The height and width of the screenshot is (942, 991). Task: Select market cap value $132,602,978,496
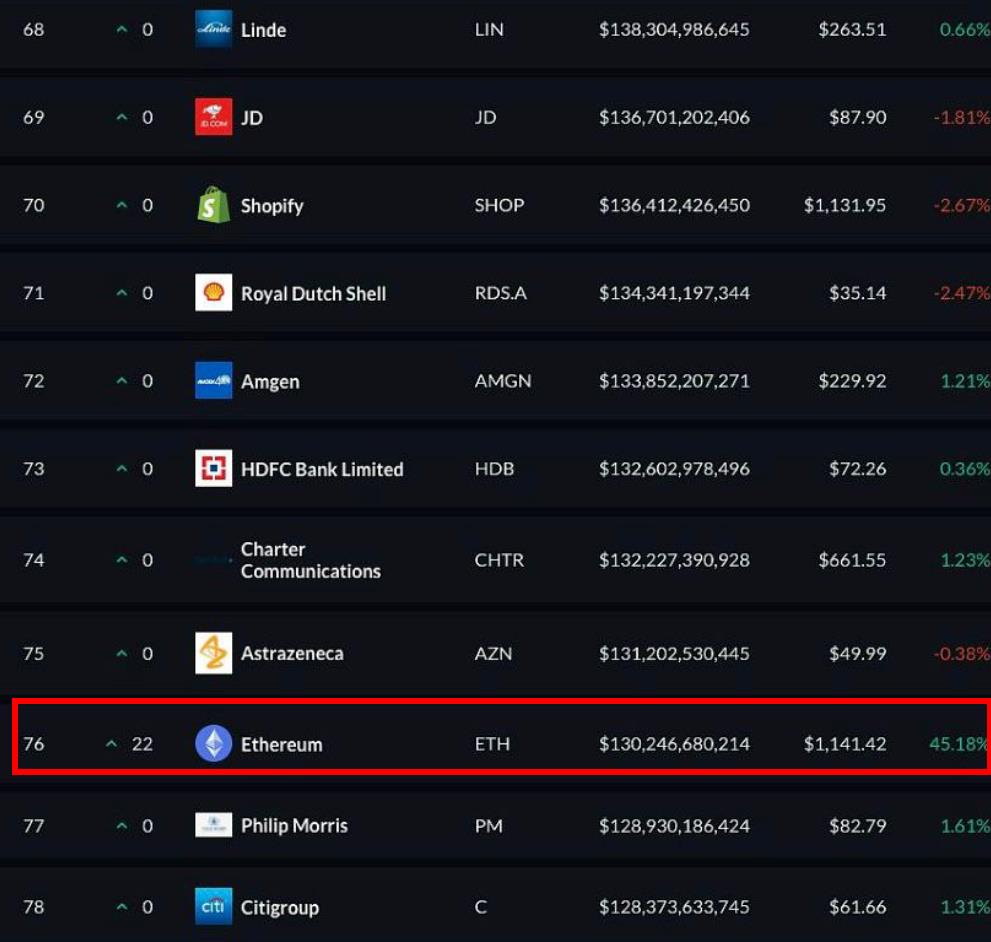(x=674, y=468)
